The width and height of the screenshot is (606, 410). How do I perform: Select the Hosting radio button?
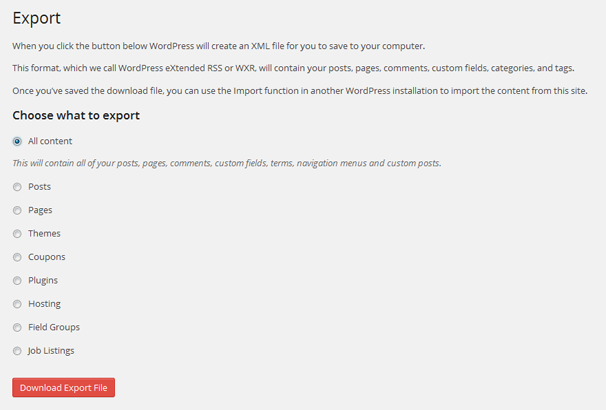pyautogui.click(x=17, y=304)
